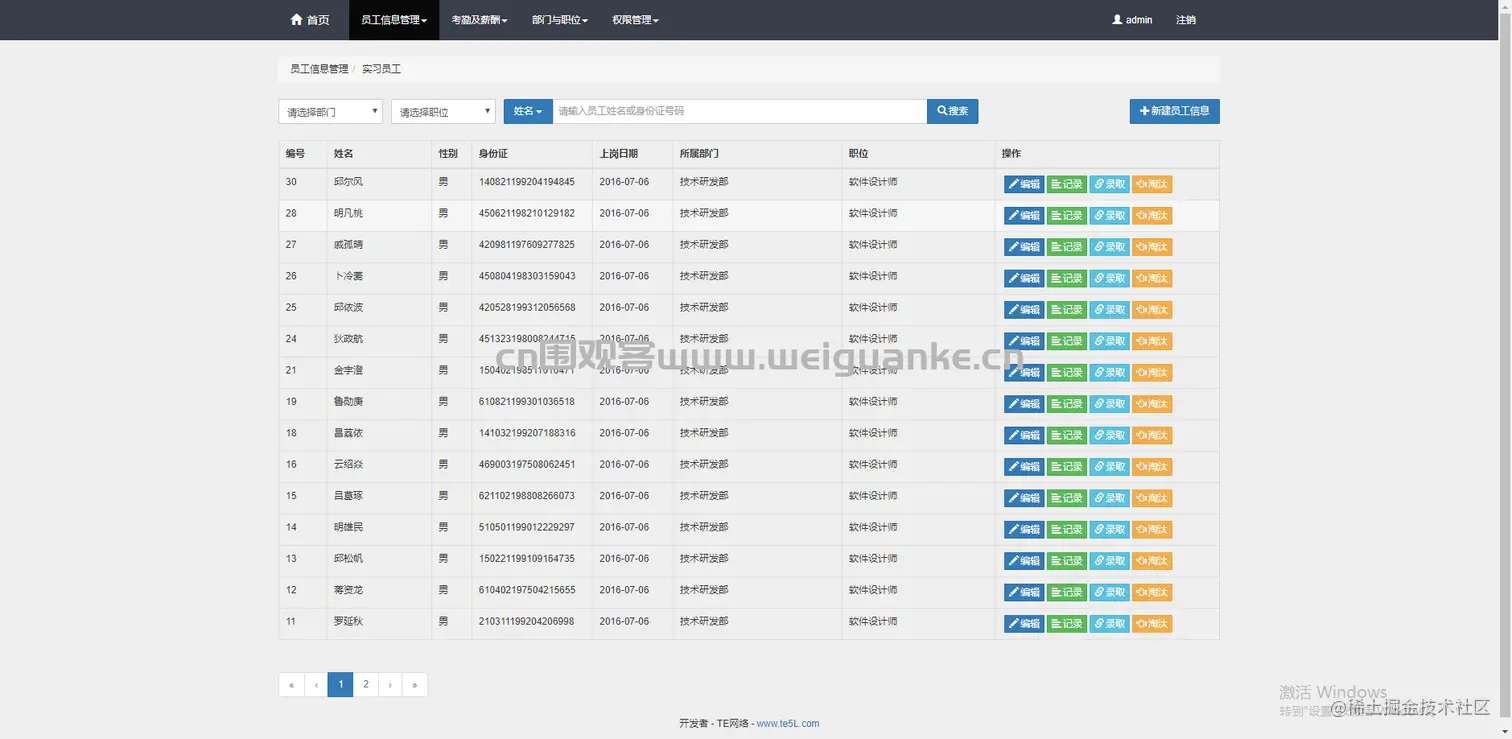Edit employee number 28
This screenshot has width=1512, height=739.
(1024, 215)
